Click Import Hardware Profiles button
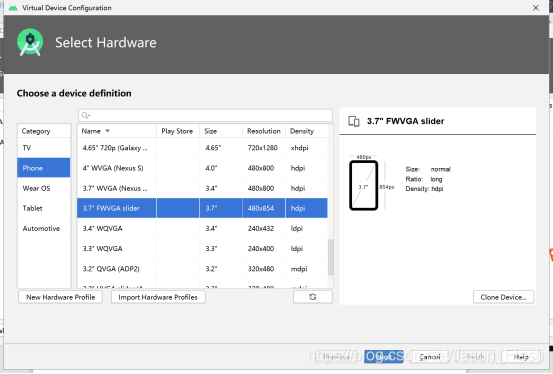 158,297
